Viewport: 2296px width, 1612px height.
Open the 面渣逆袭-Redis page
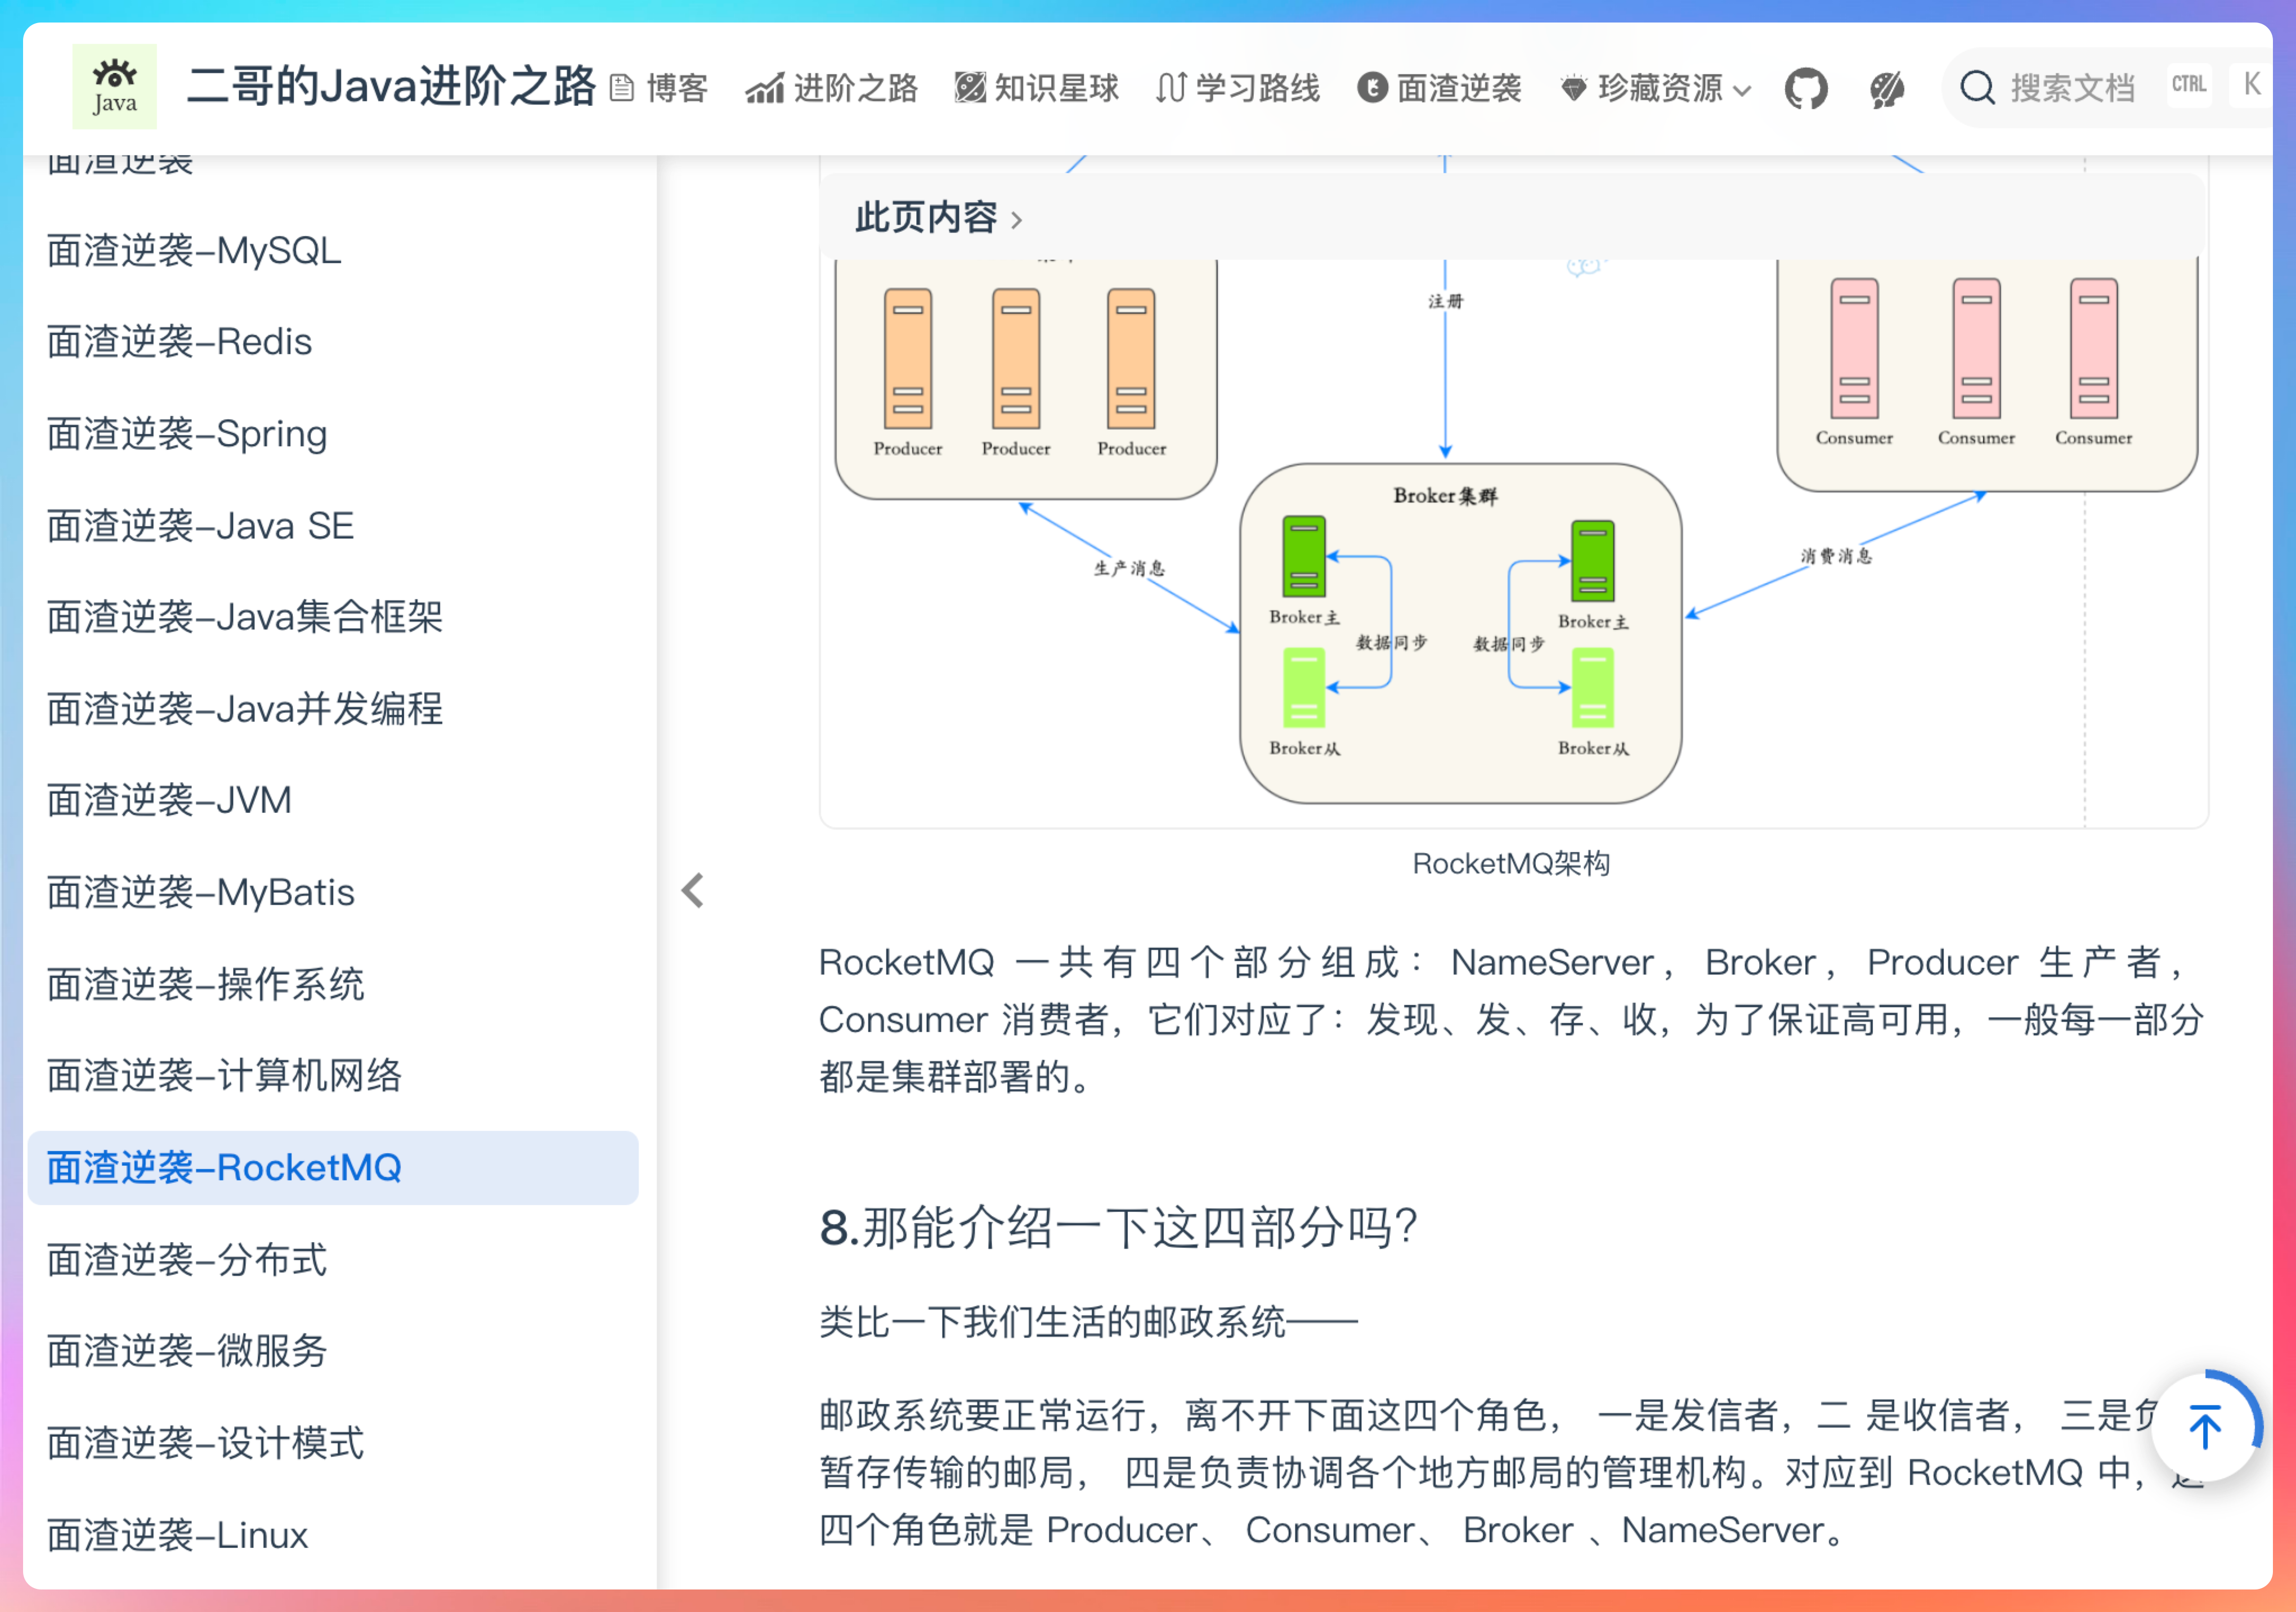180,342
